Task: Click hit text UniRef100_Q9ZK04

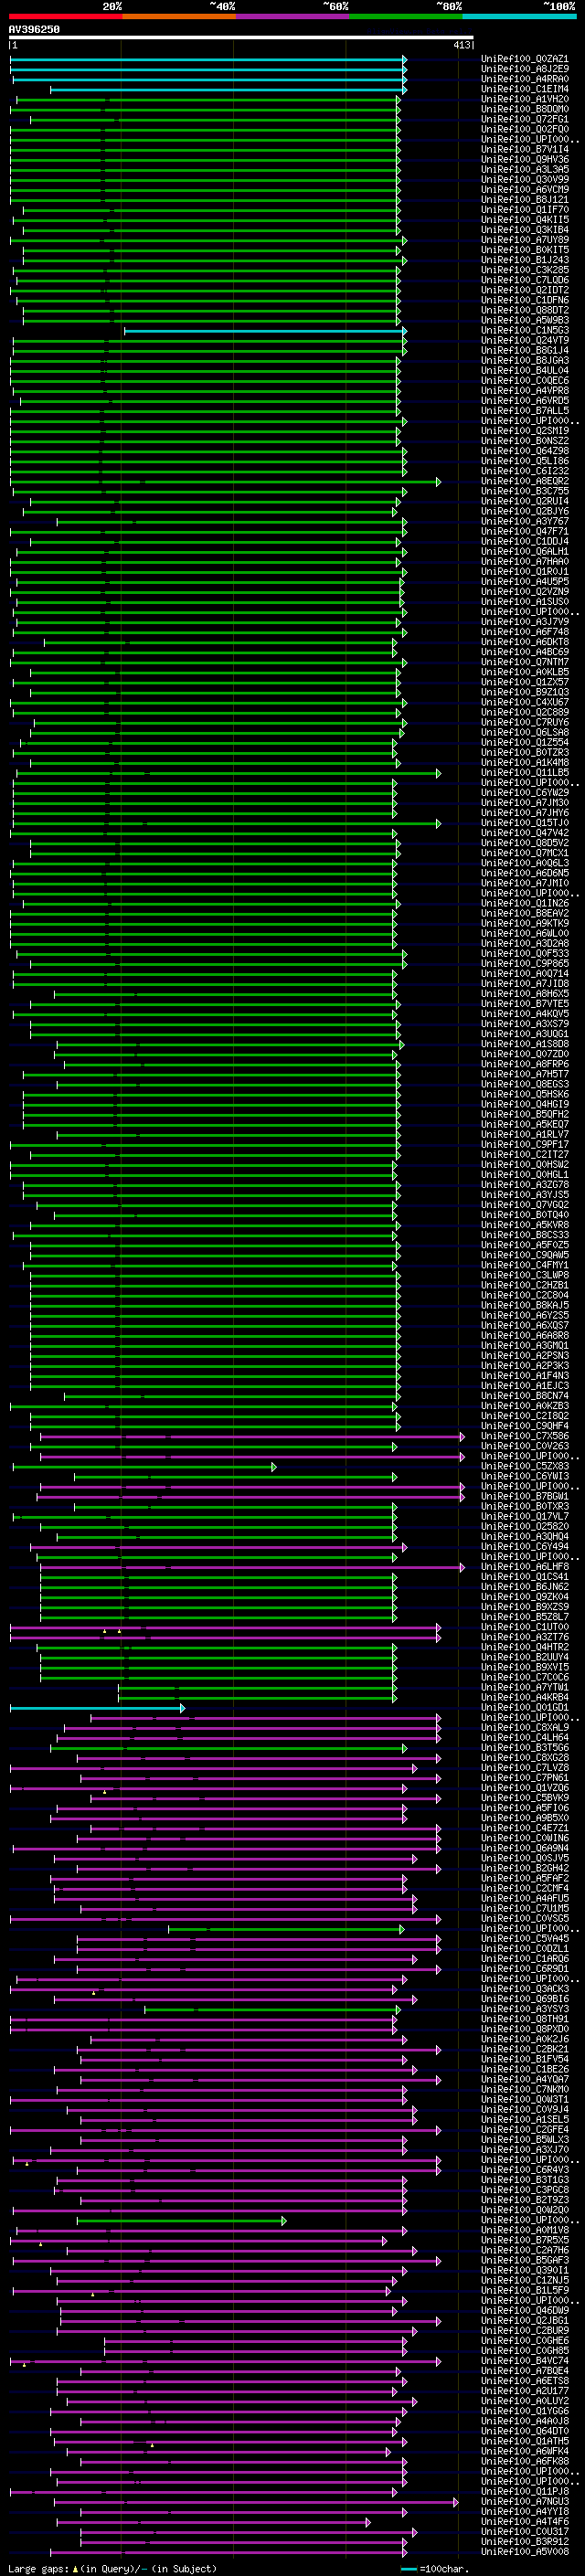Action: (524, 1596)
